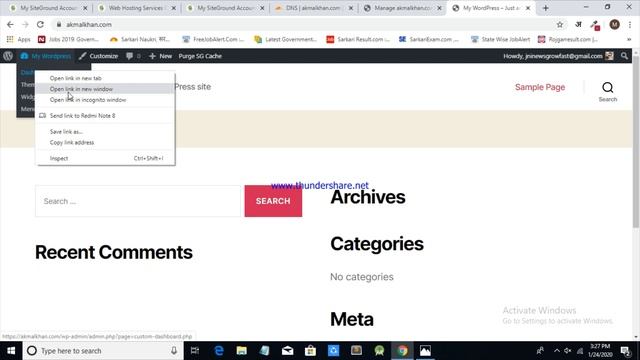Show hidden tray icons chevron
The height and width of the screenshot is (360, 640).
(x=557, y=351)
